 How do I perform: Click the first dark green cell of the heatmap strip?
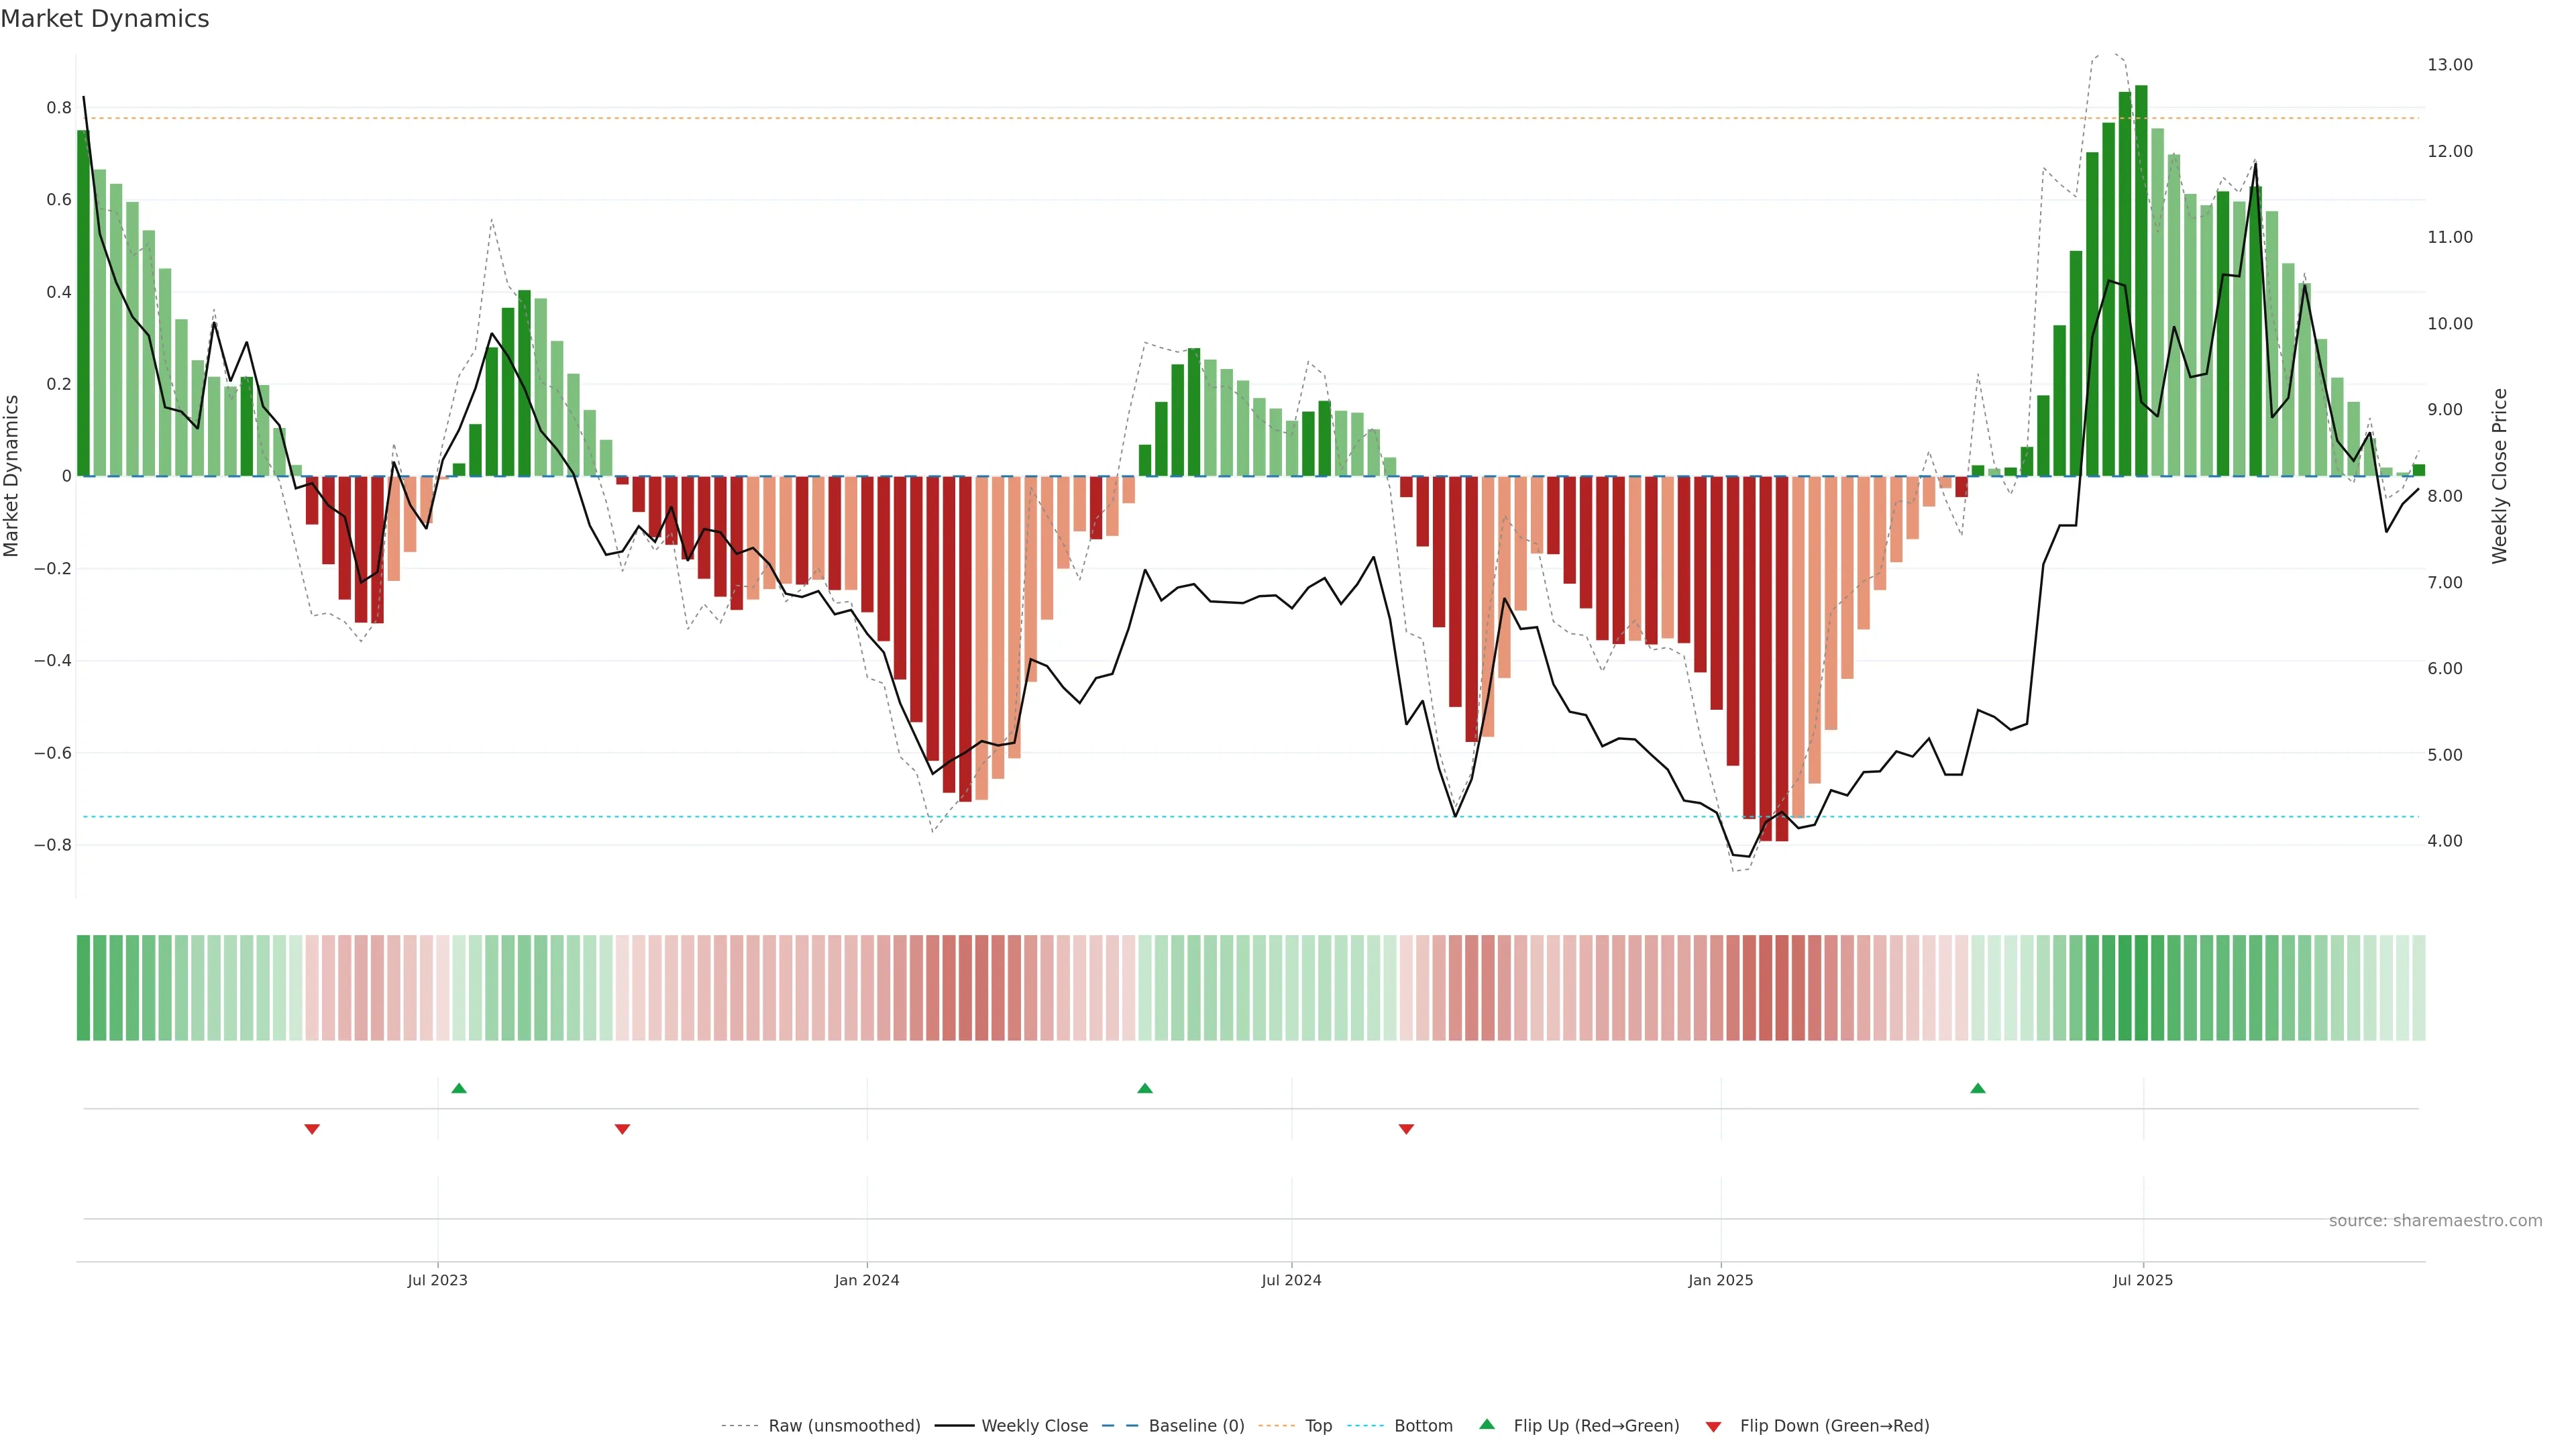point(83,987)
